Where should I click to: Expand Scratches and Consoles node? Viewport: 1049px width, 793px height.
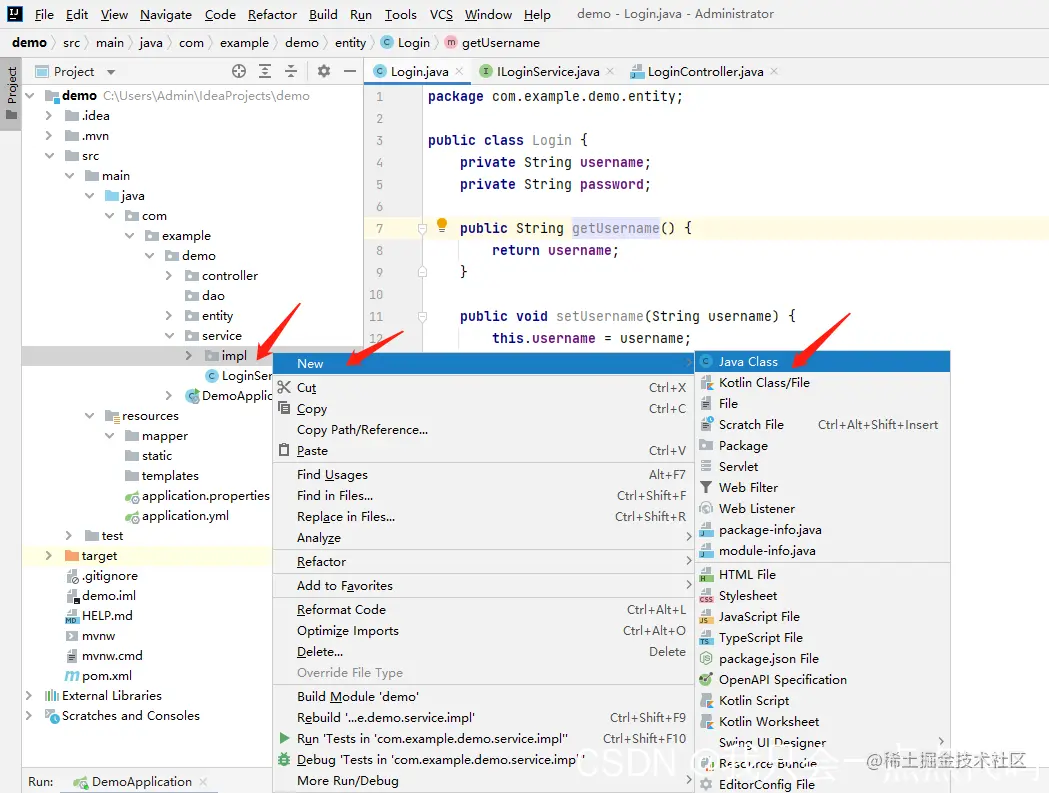pos(28,716)
